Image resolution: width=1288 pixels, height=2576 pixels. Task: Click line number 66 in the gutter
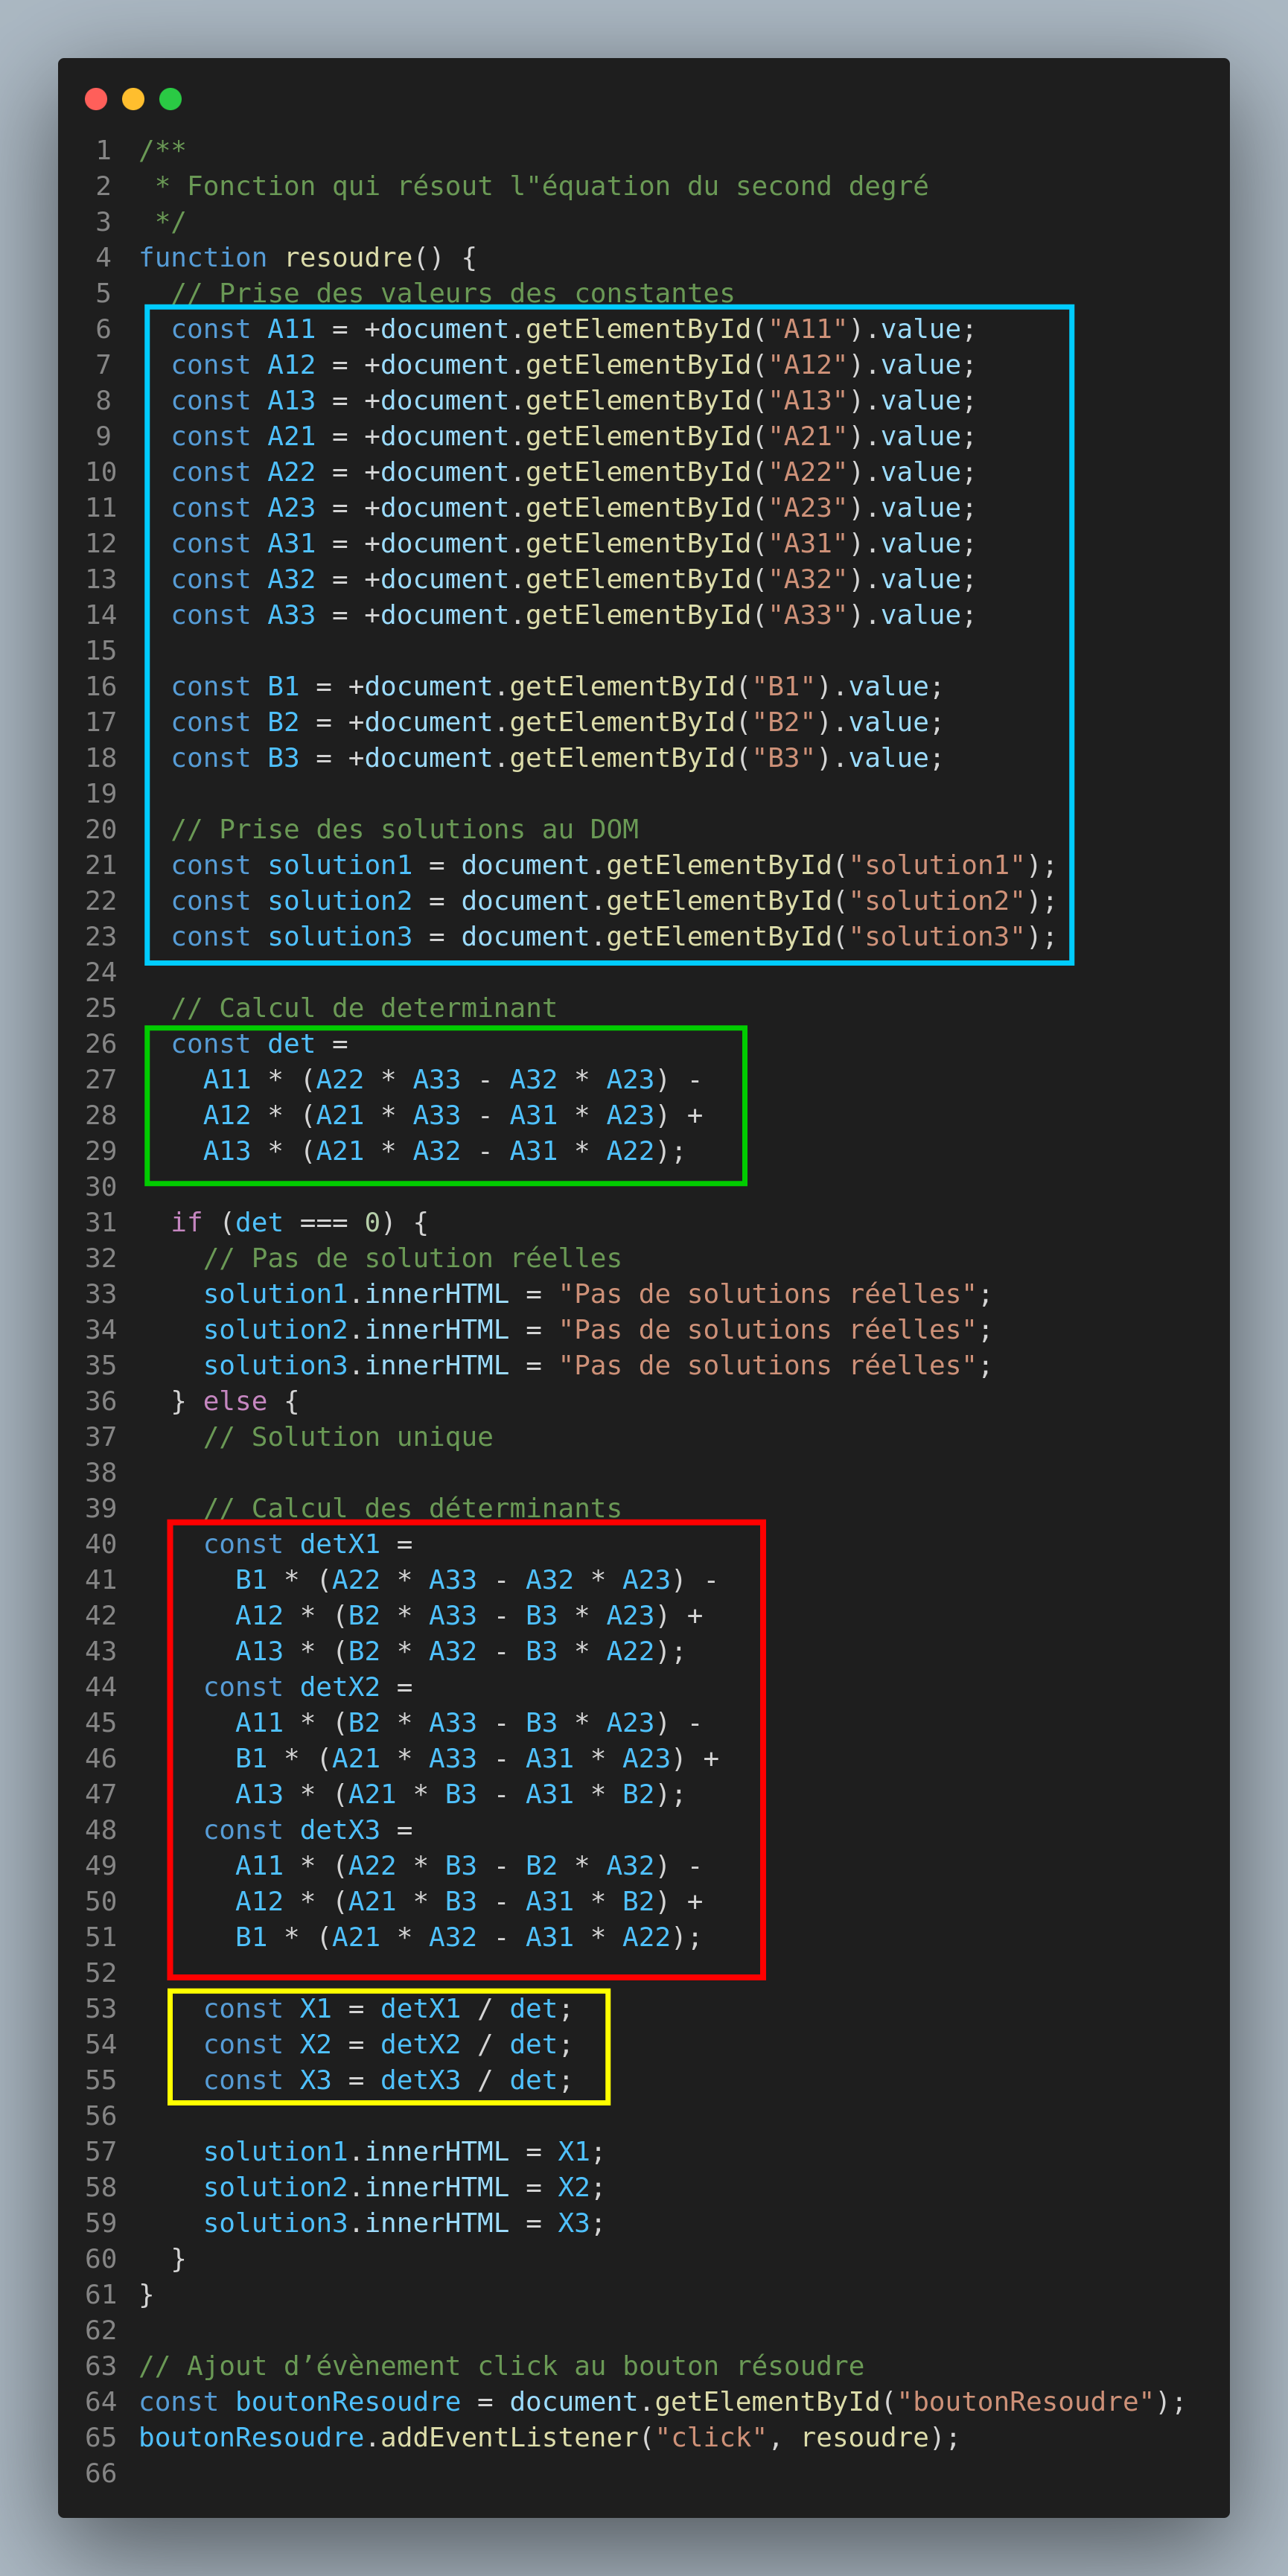pos(101,2473)
